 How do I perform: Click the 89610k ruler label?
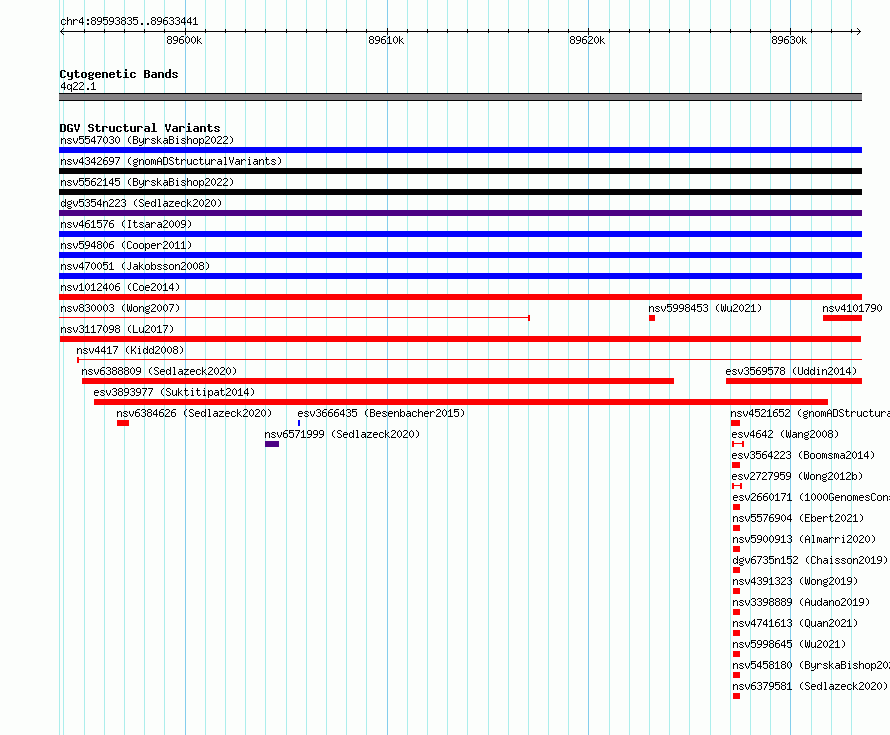tap(386, 40)
